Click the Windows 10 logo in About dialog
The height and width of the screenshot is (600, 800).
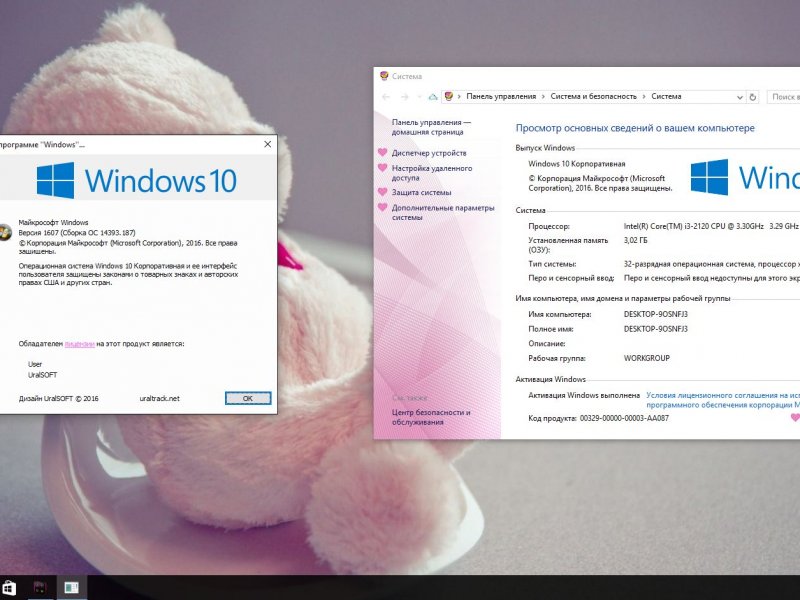tap(137, 180)
